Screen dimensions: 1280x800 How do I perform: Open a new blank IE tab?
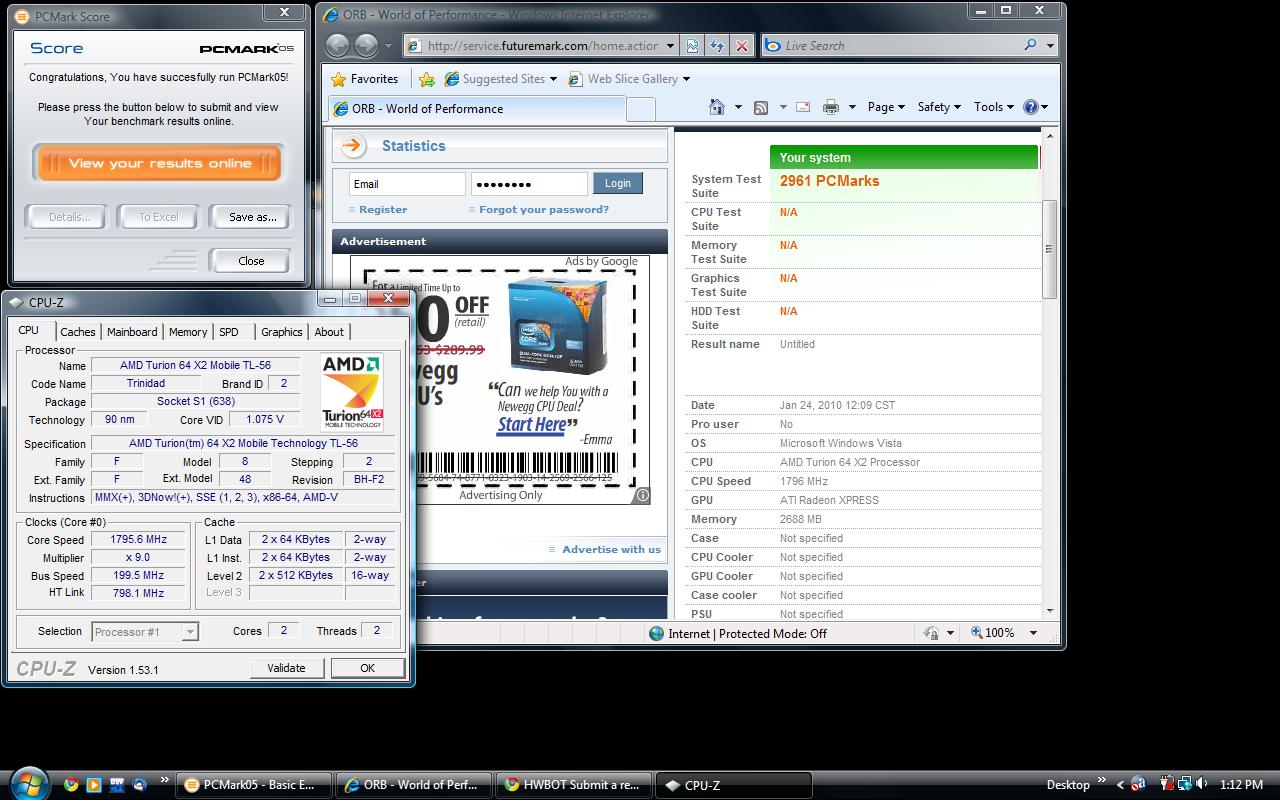pos(641,109)
